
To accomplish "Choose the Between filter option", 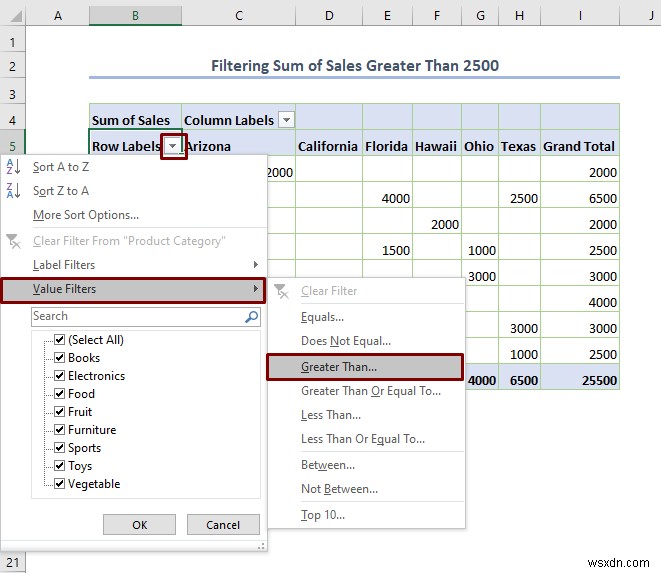I will tap(366, 465).
